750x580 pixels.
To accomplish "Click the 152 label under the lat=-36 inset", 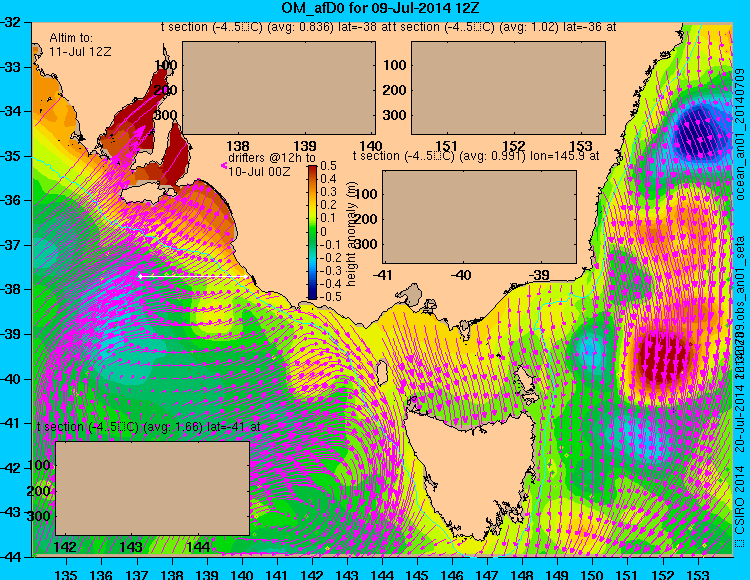I will [x=513, y=145].
